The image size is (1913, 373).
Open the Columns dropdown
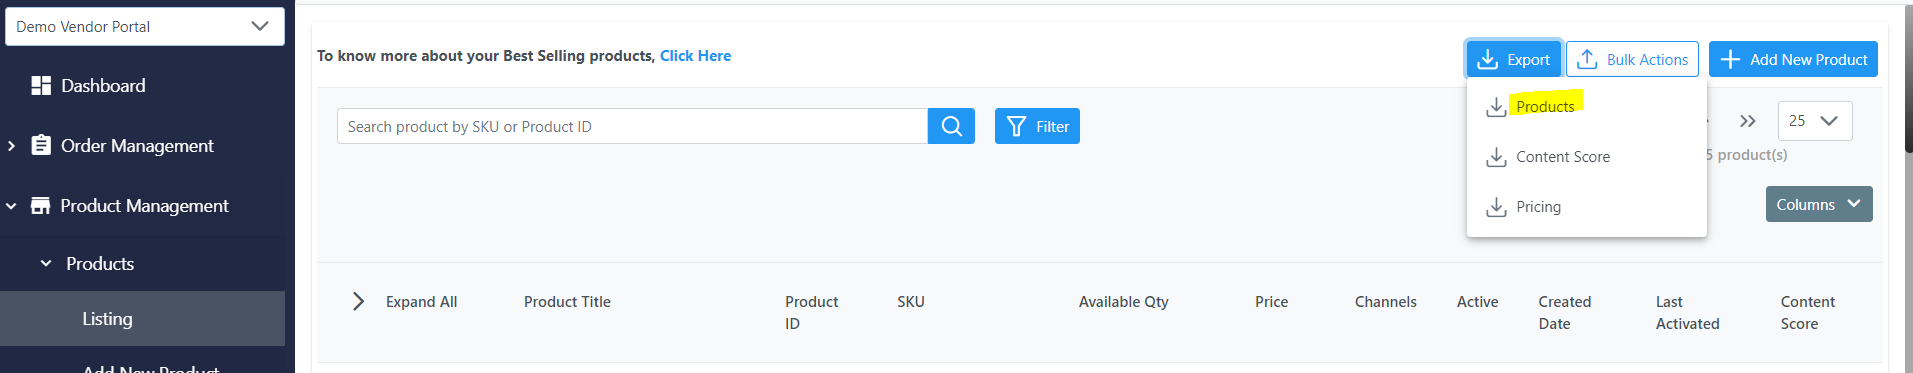pos(1819,204)
